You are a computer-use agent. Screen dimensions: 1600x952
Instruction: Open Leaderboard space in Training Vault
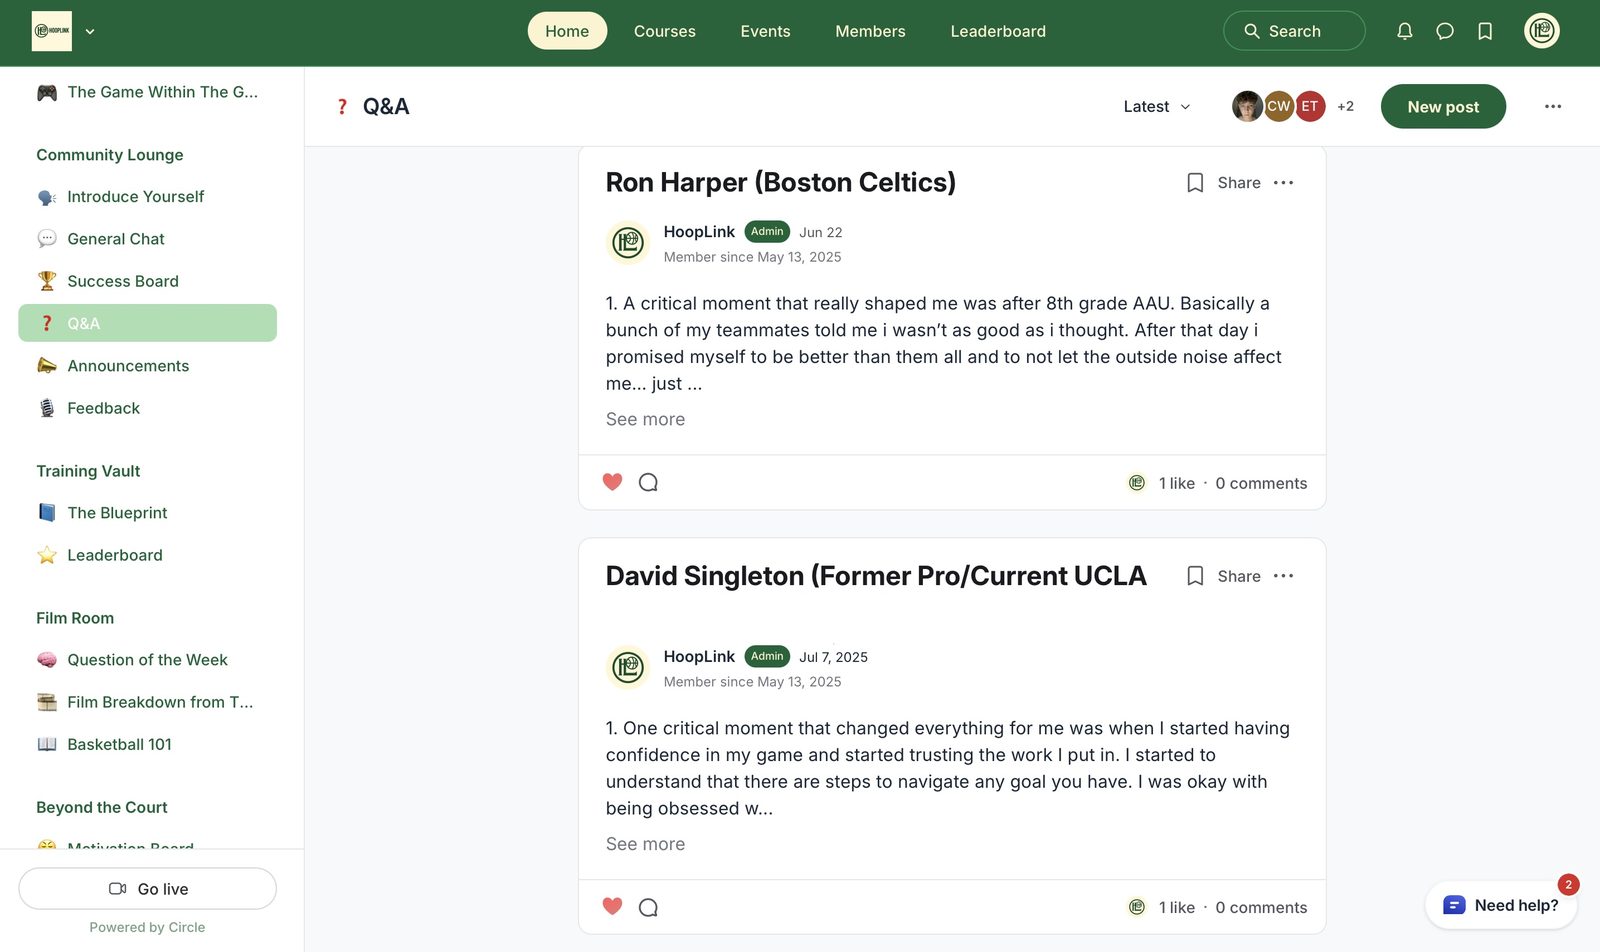point(148,555)
